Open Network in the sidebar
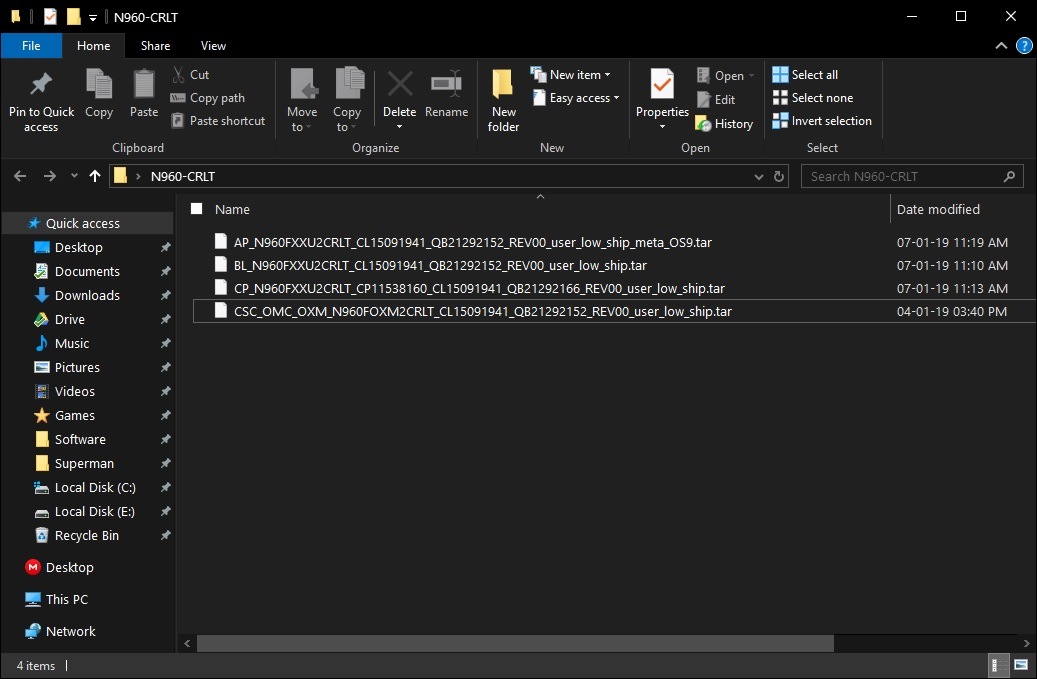Image resolution: width=1037 pixels, height=679 pixels. tap(70, 631)
